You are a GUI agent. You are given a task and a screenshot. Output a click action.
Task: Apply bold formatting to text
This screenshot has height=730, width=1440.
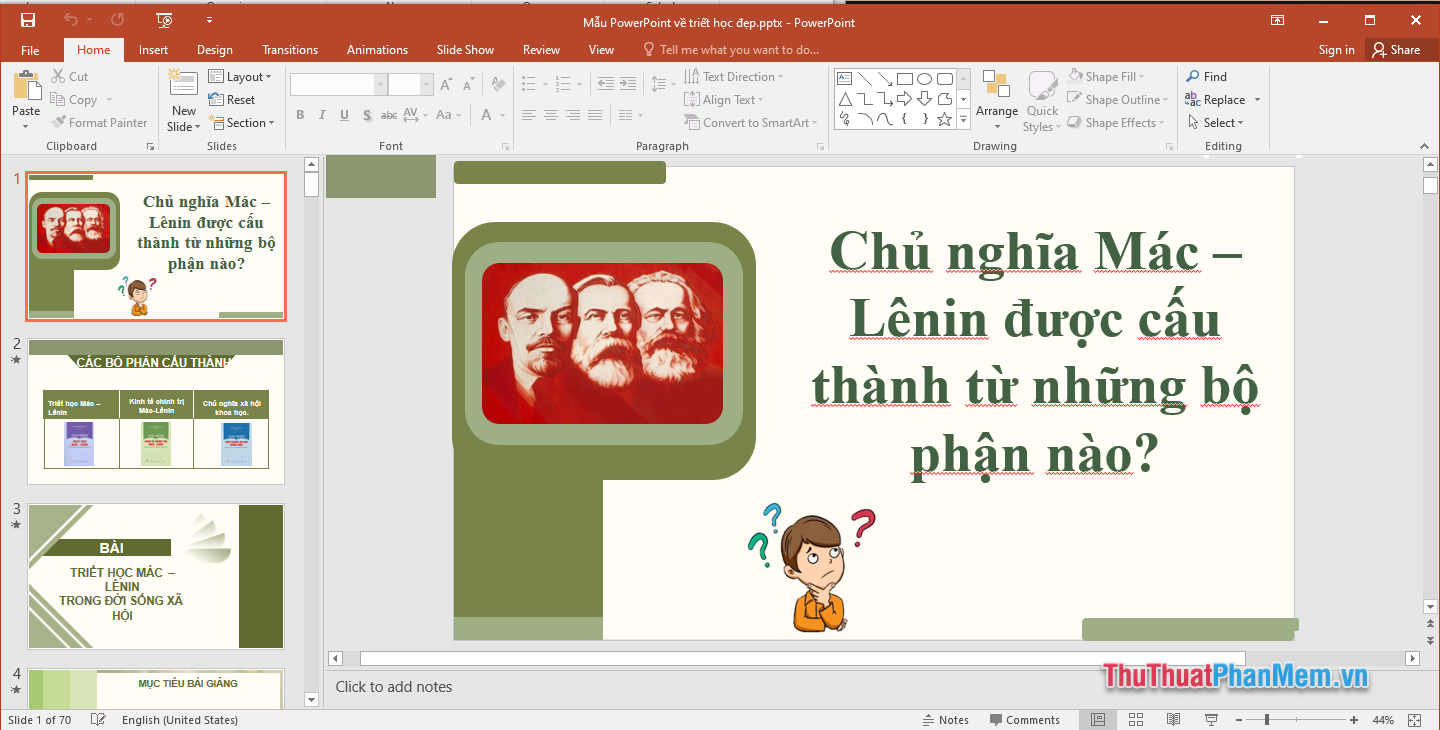point(300,115)
